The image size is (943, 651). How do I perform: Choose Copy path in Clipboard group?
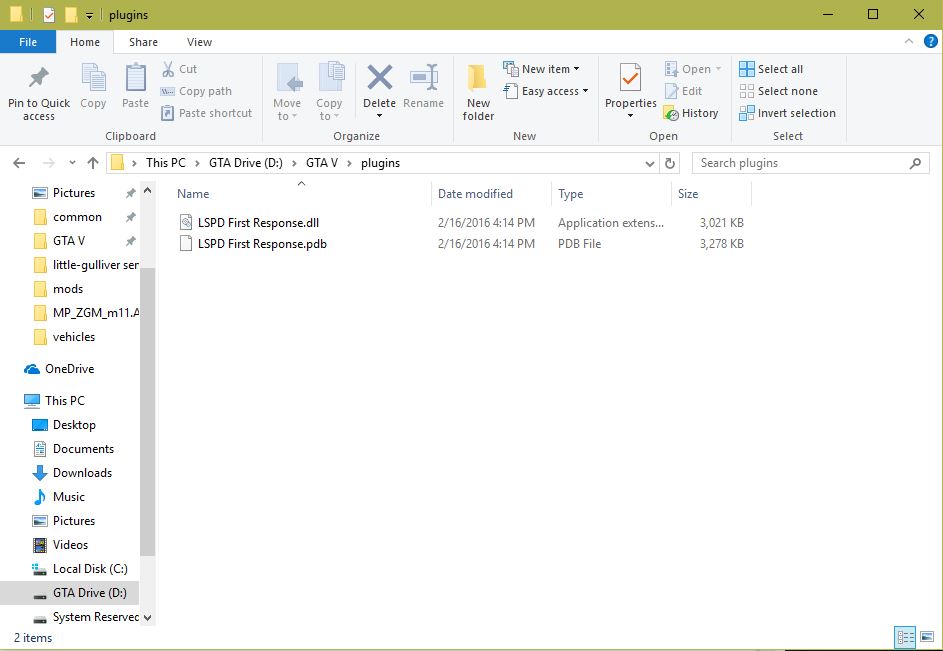pyautogui.click(x=196, y=91)
